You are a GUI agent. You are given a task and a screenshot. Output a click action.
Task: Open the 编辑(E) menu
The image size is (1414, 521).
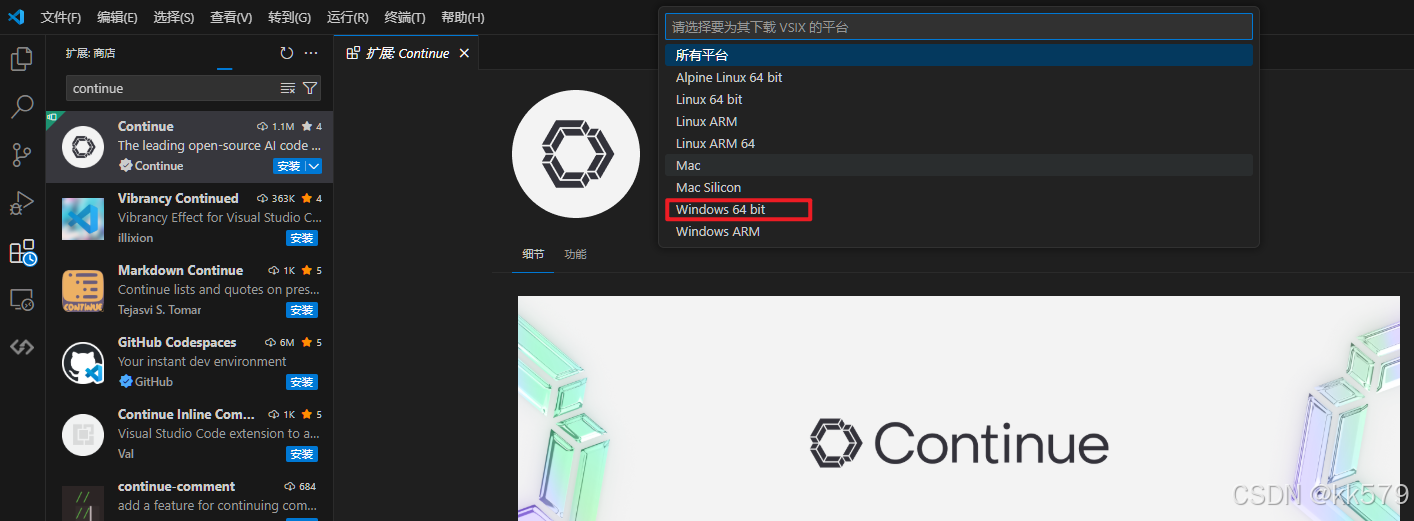pos(118,18)
